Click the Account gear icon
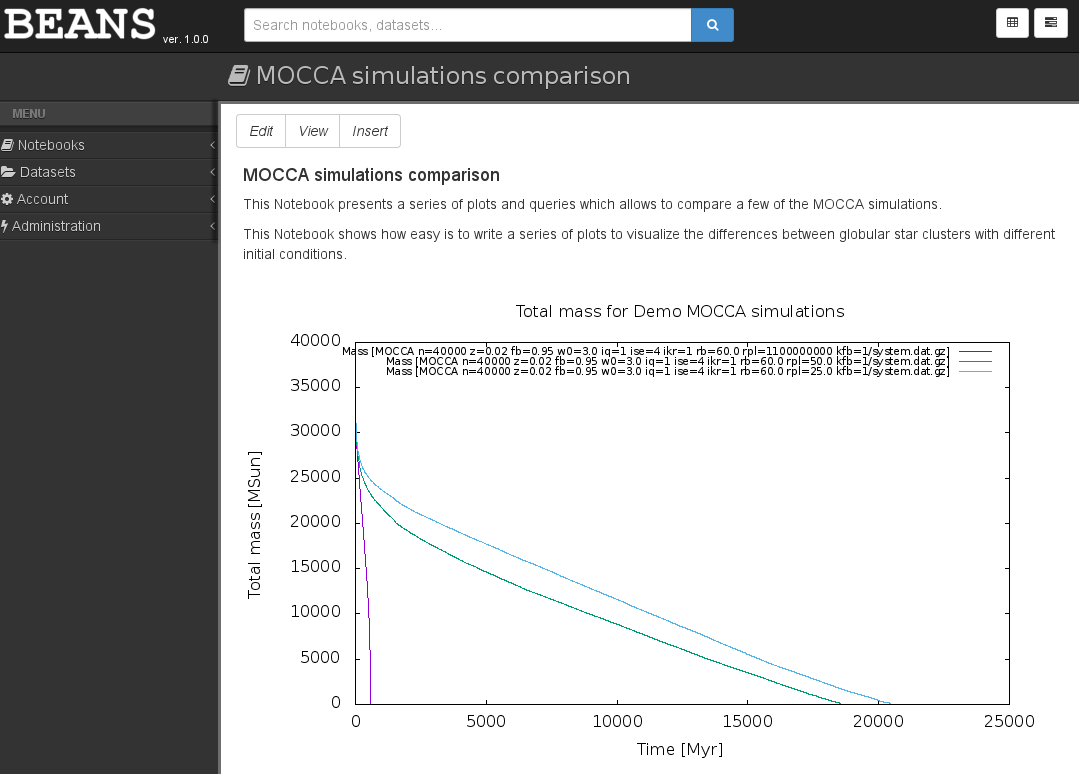This screenshot has height=774, width=1079. tap(7, 199)
